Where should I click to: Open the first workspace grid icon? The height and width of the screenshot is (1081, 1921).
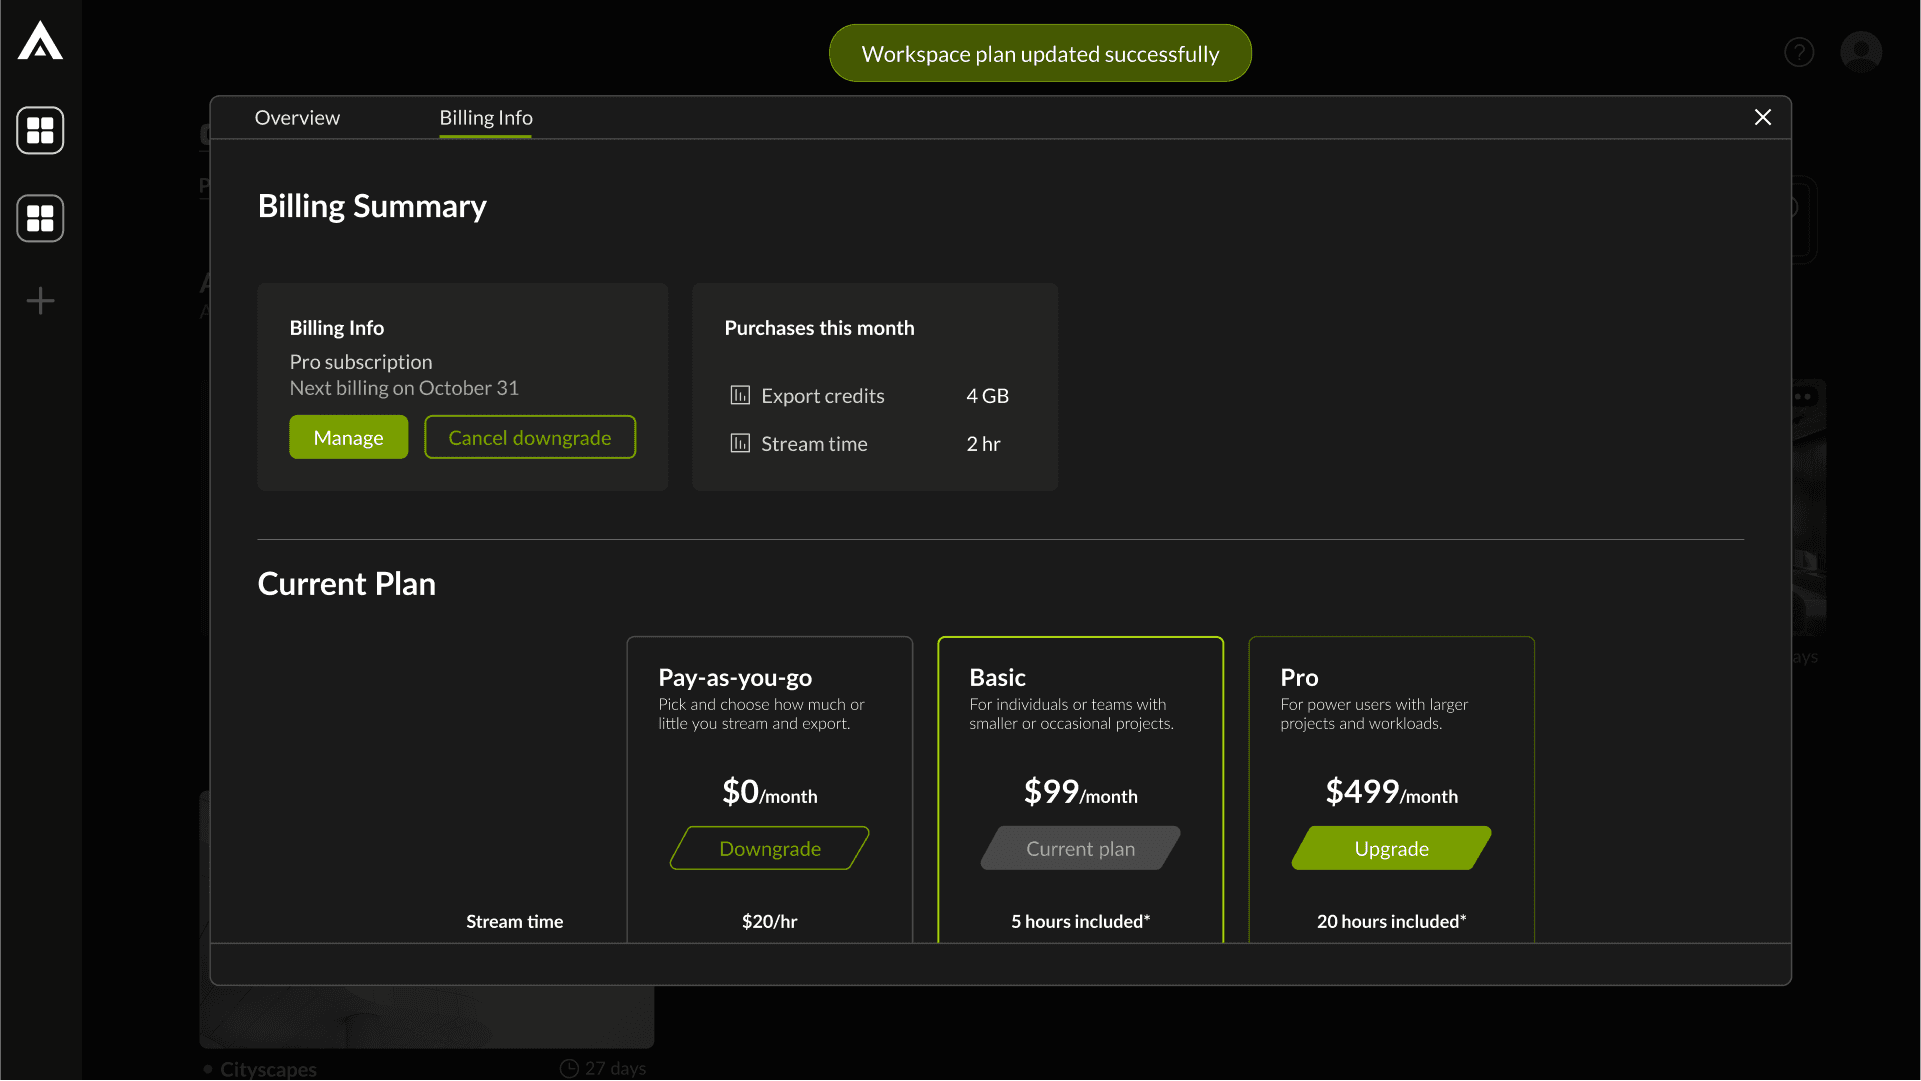[x=40, y=130]
